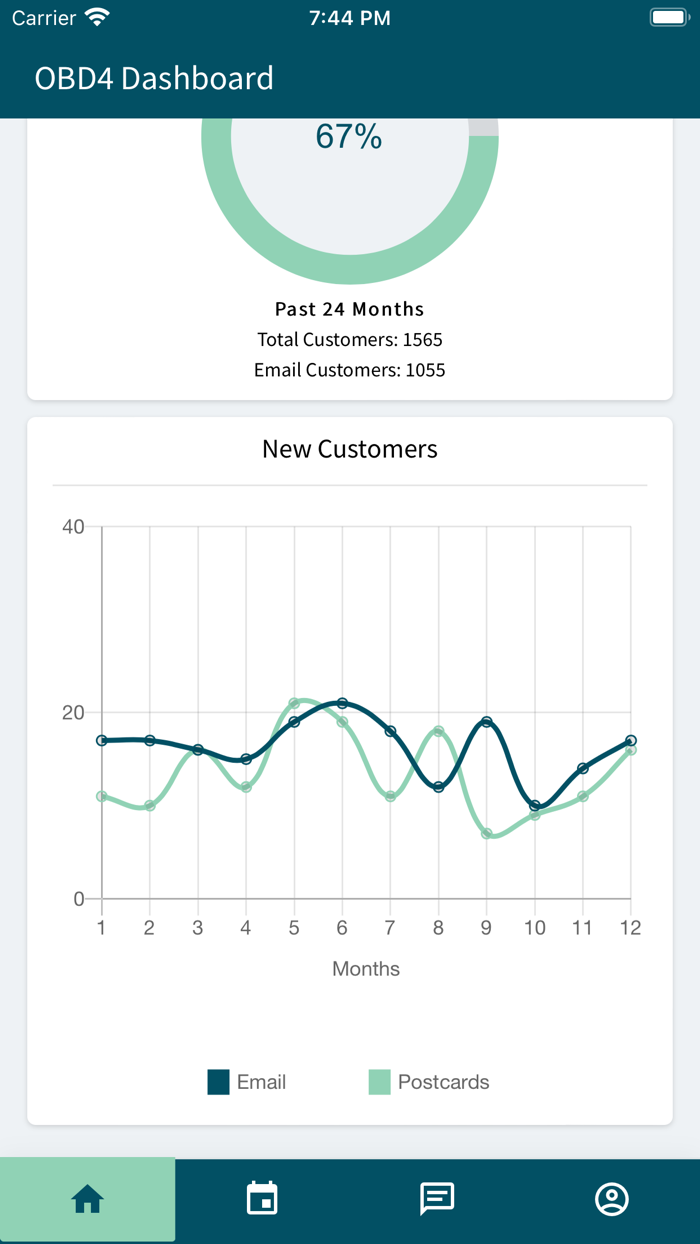Select the Home icon in bottom navigation

coord(88,1199)
